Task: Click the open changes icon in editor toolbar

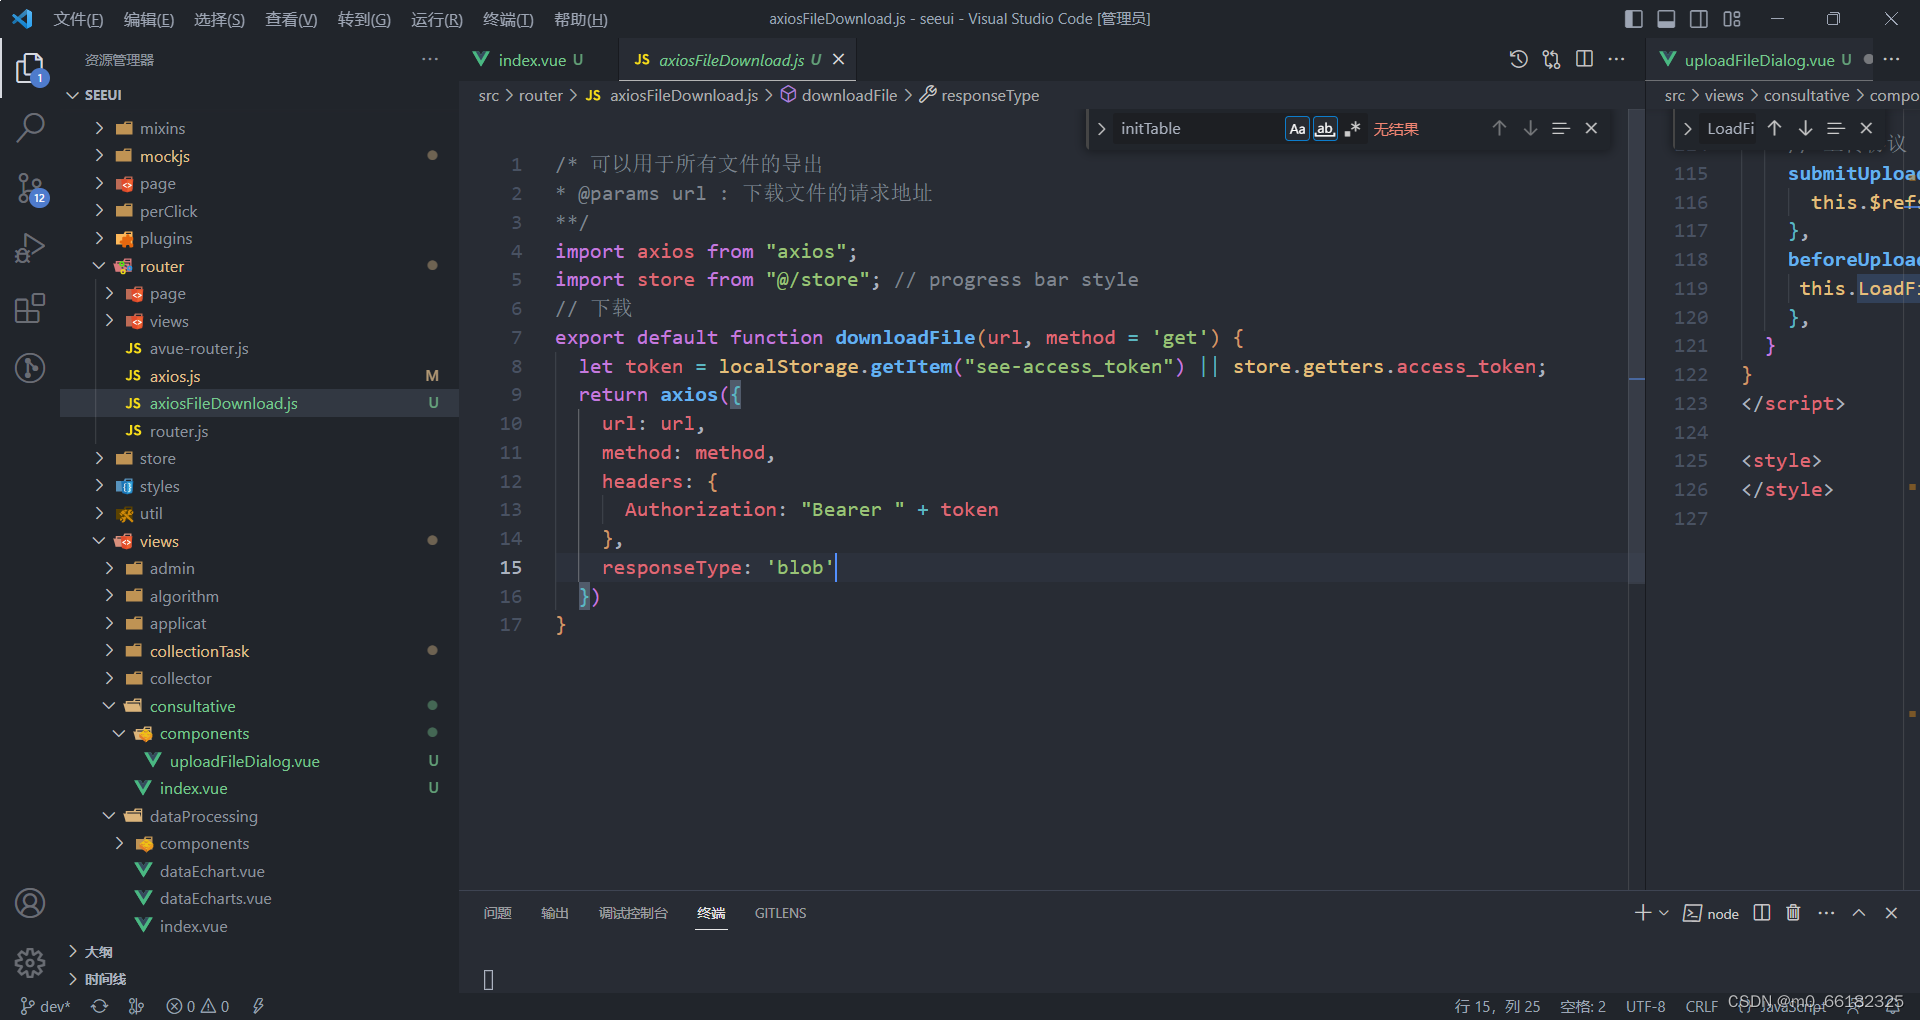Action: (x=1551, y=59)
